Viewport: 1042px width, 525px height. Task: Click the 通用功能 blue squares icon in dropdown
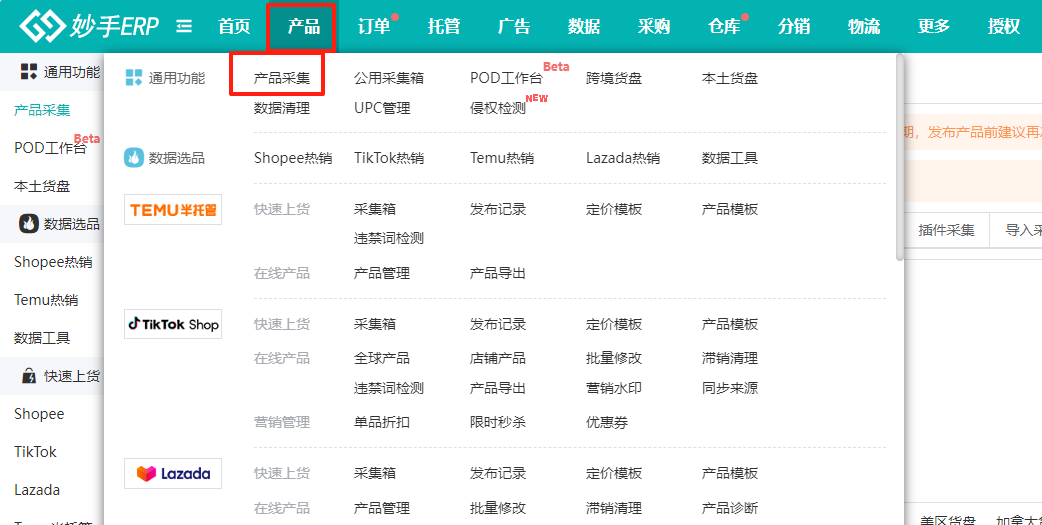pos(134,78)
